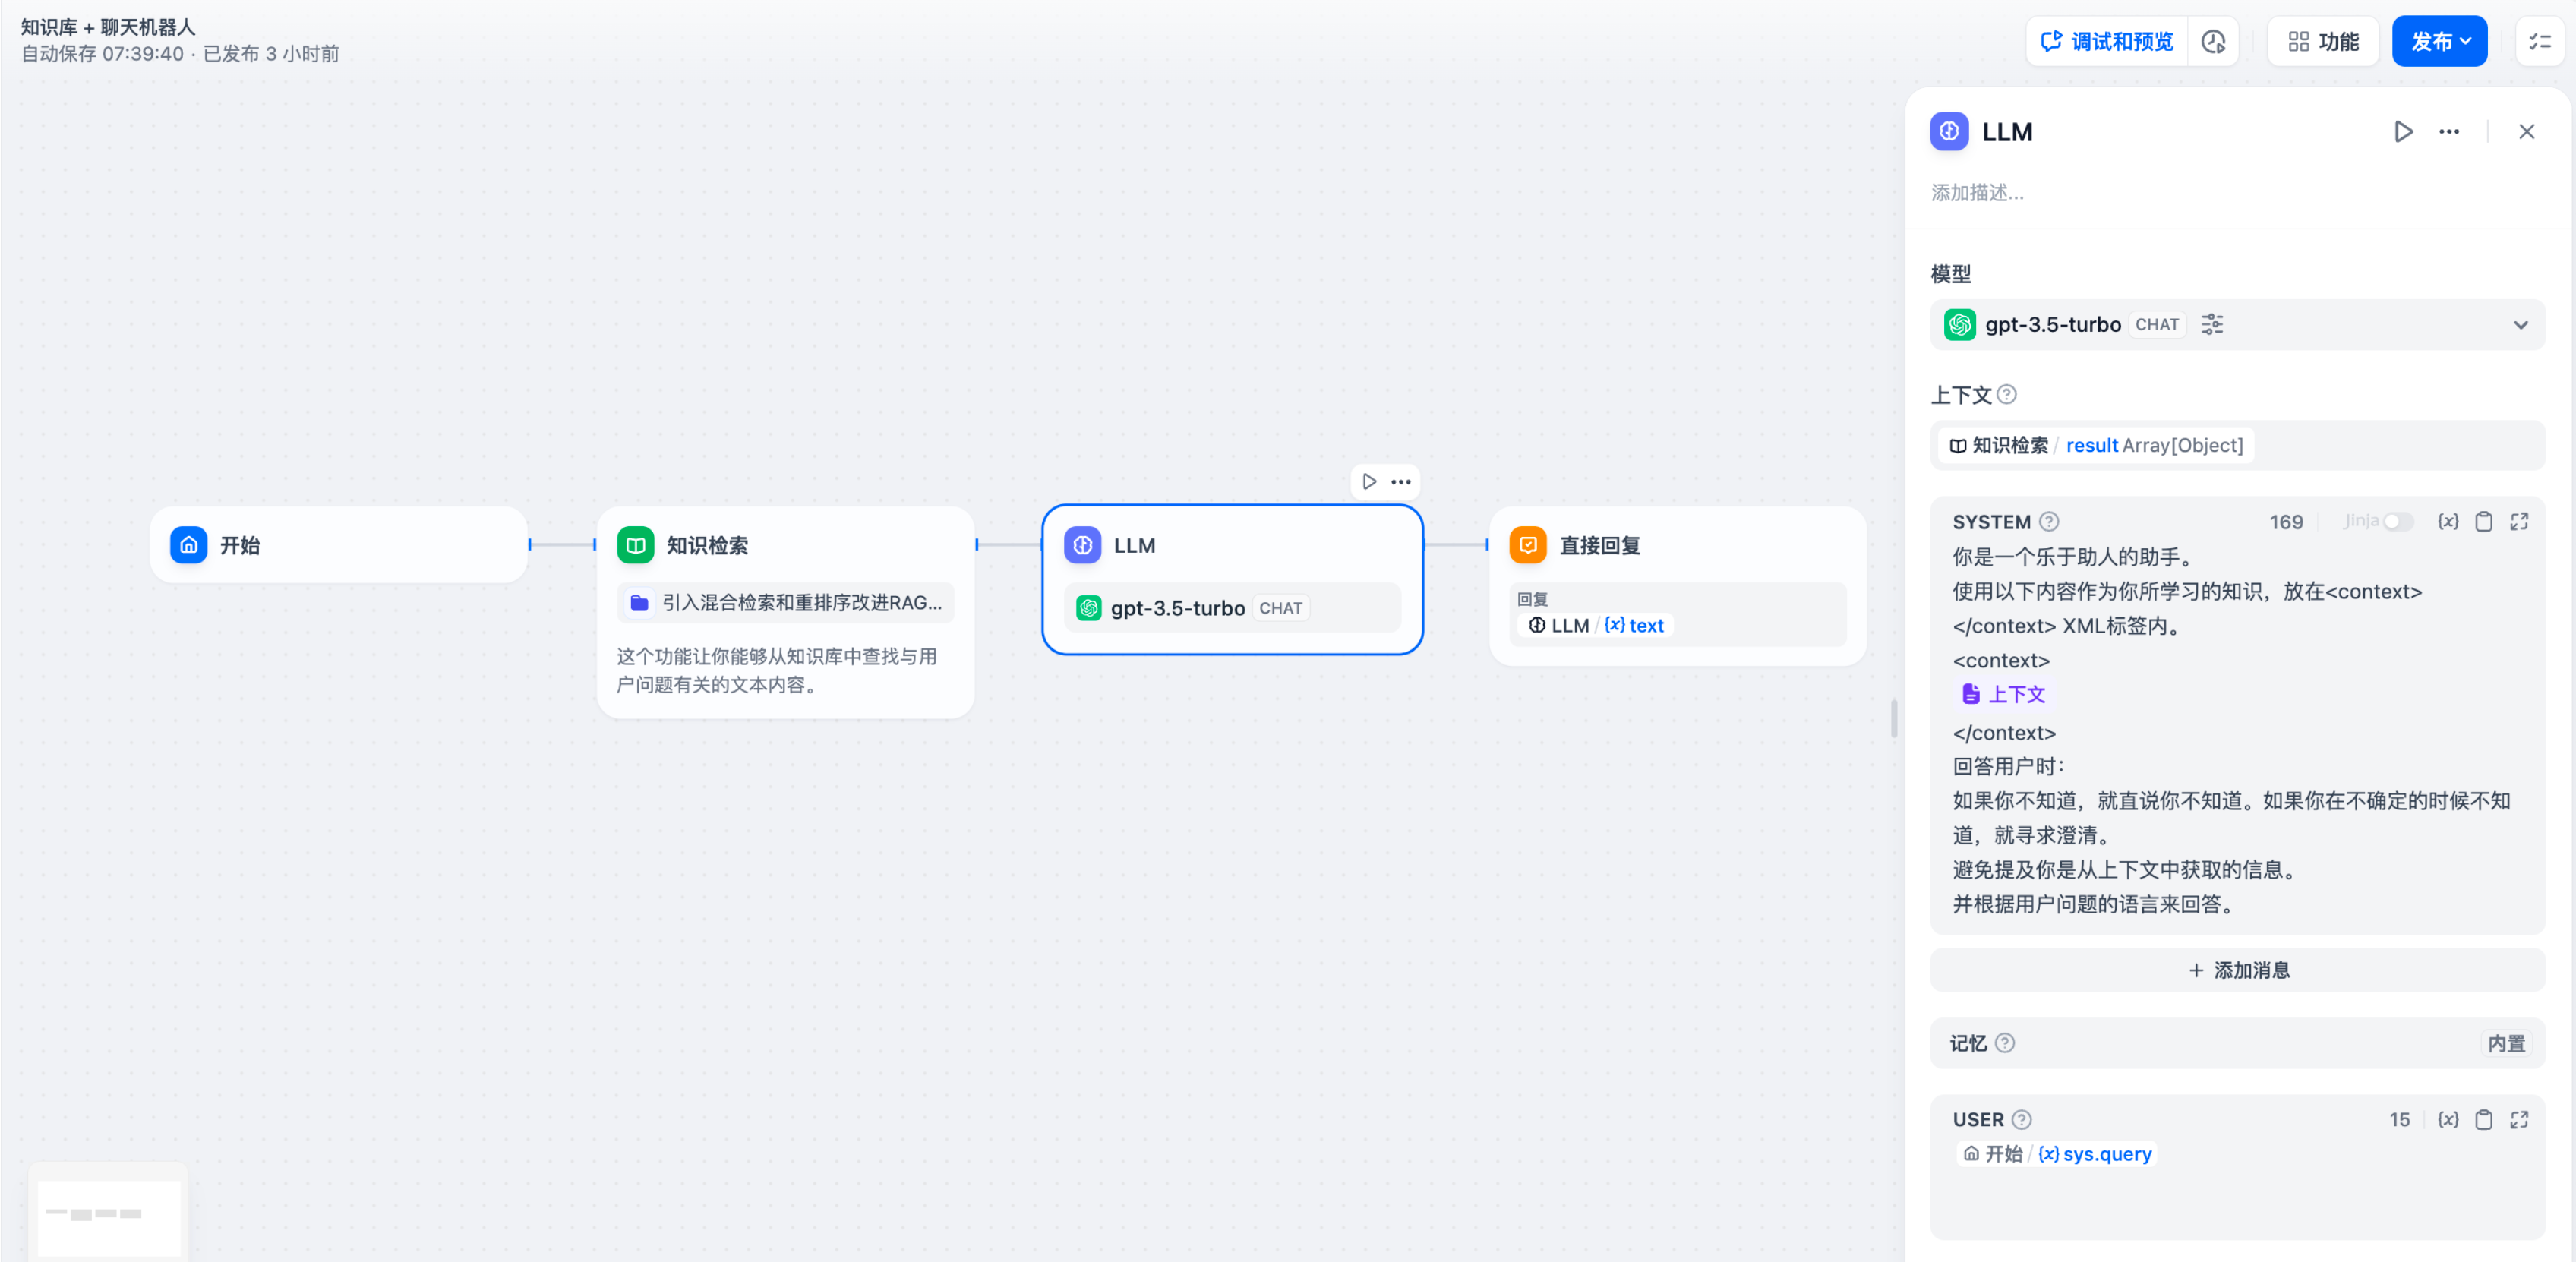Open the LLM panel more-options menu

[x=2450, y=131]
